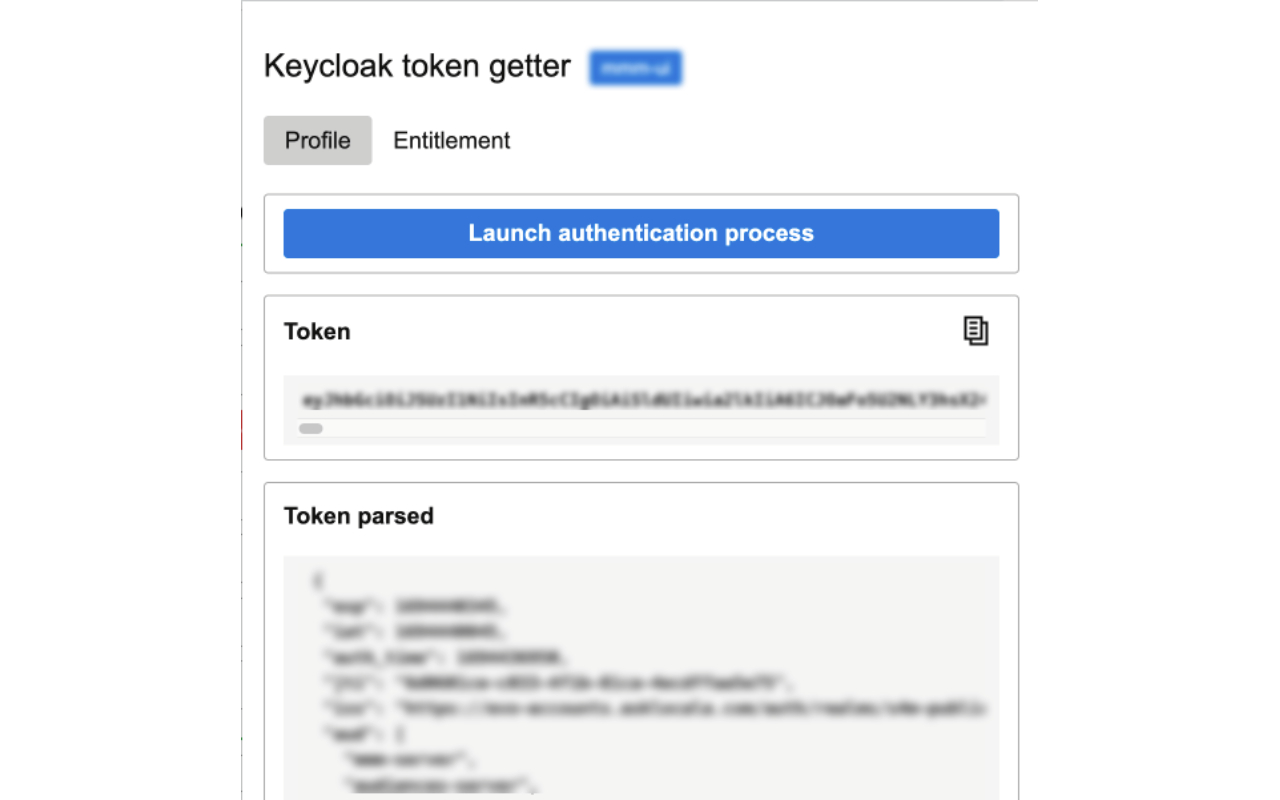
Task: Click the Token section header label
Action: pos(317,331)
